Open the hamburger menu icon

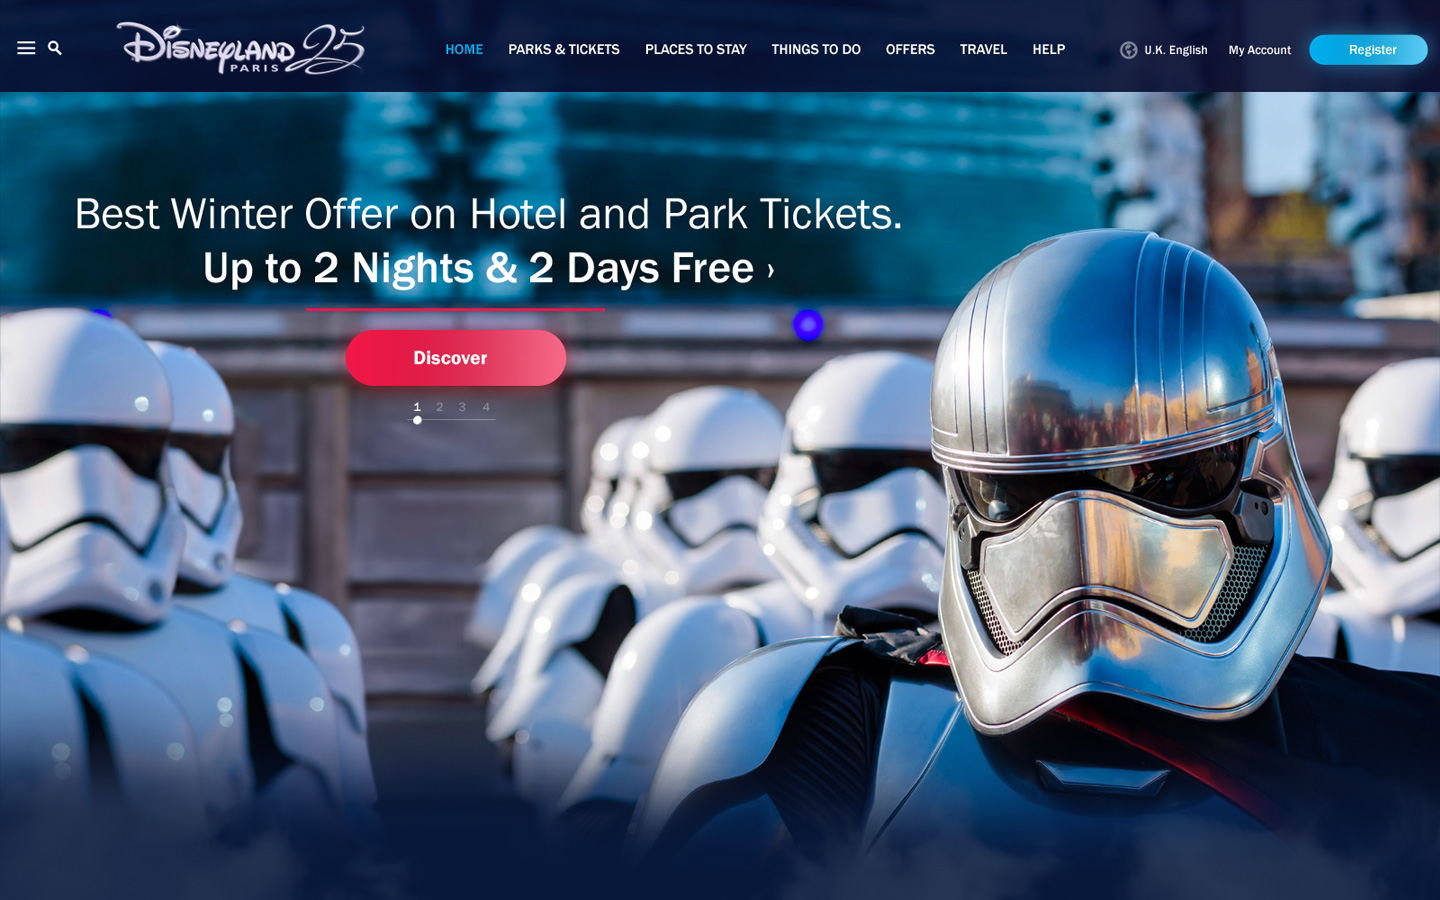(26, 48)
